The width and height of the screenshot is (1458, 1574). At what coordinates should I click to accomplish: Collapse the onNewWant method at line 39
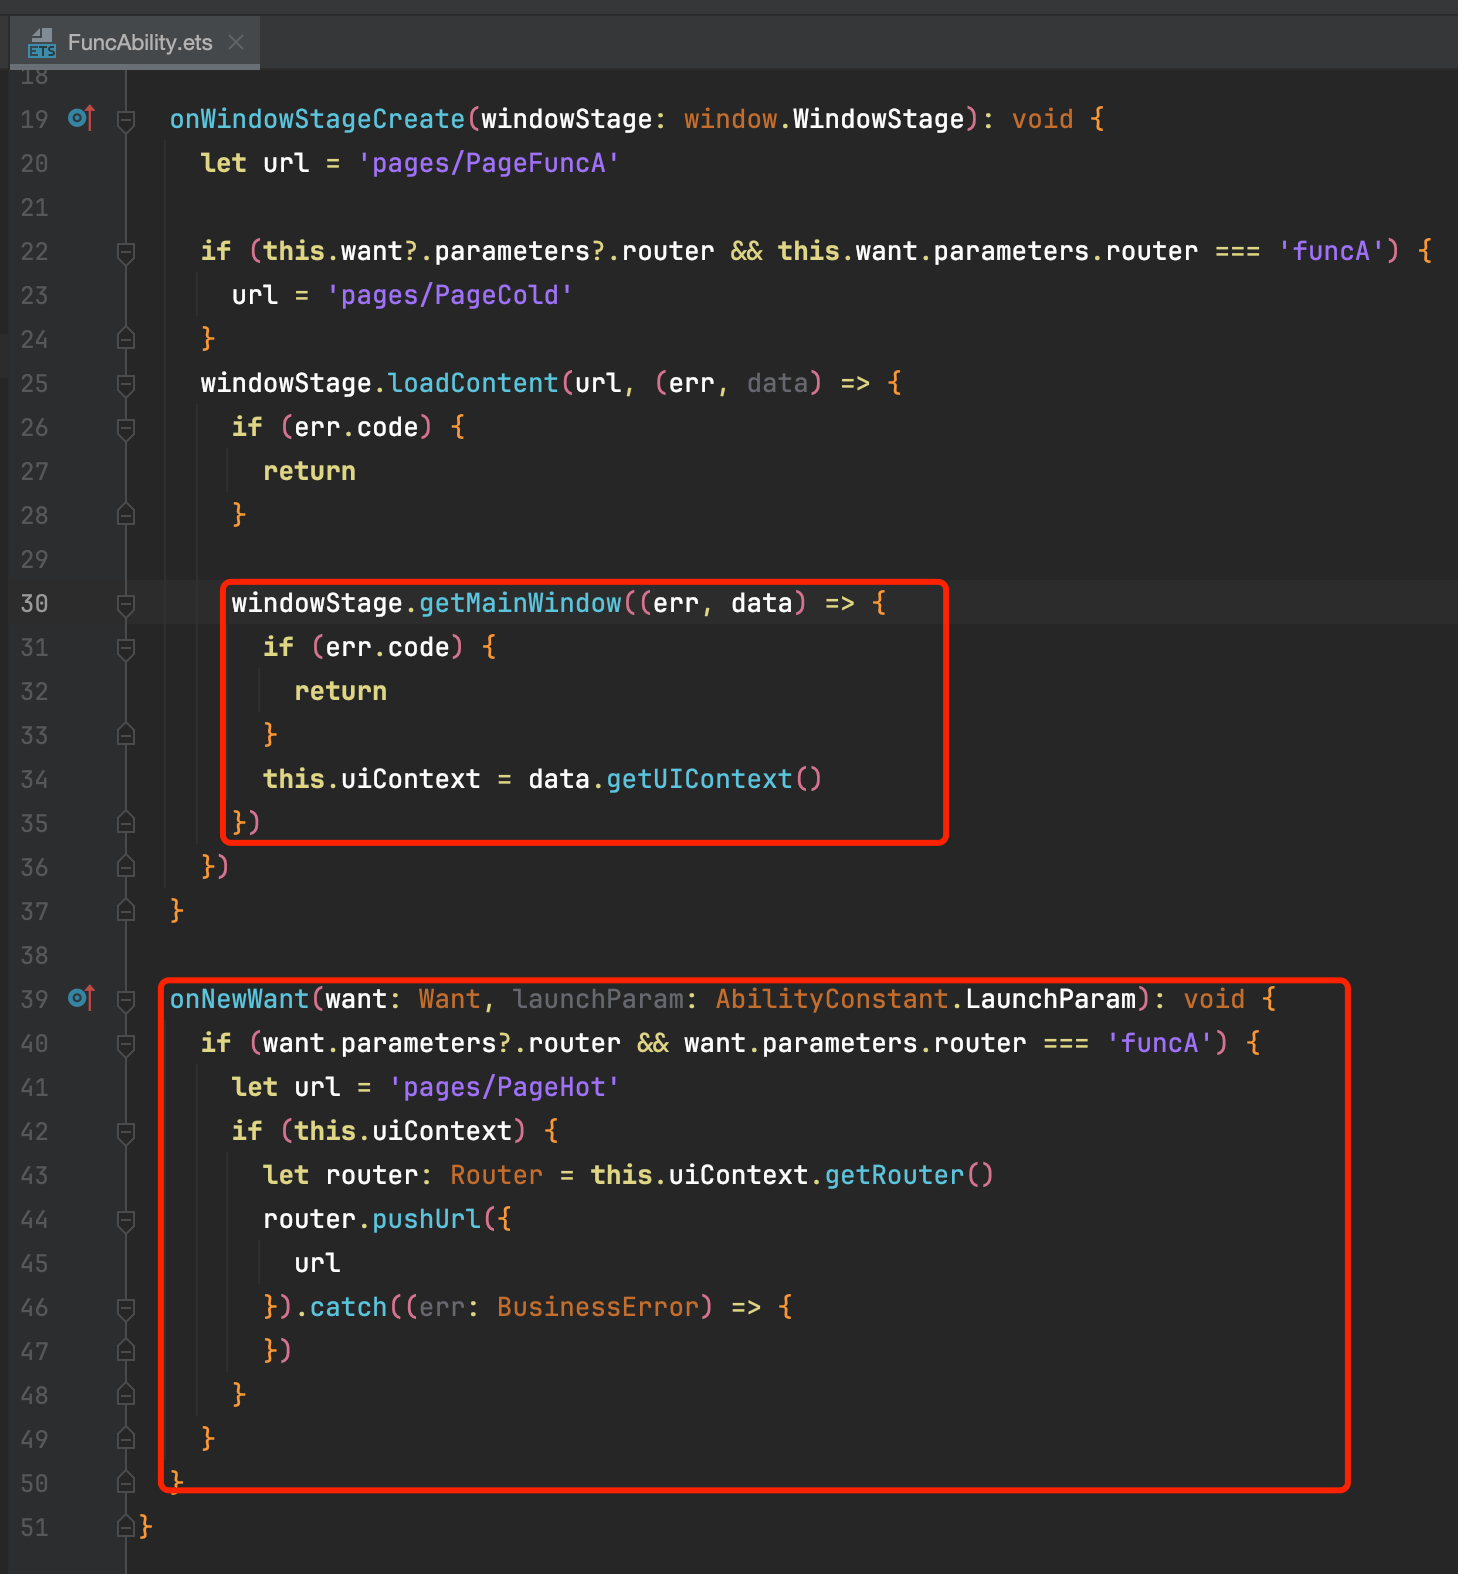(x=126, y=1000)
